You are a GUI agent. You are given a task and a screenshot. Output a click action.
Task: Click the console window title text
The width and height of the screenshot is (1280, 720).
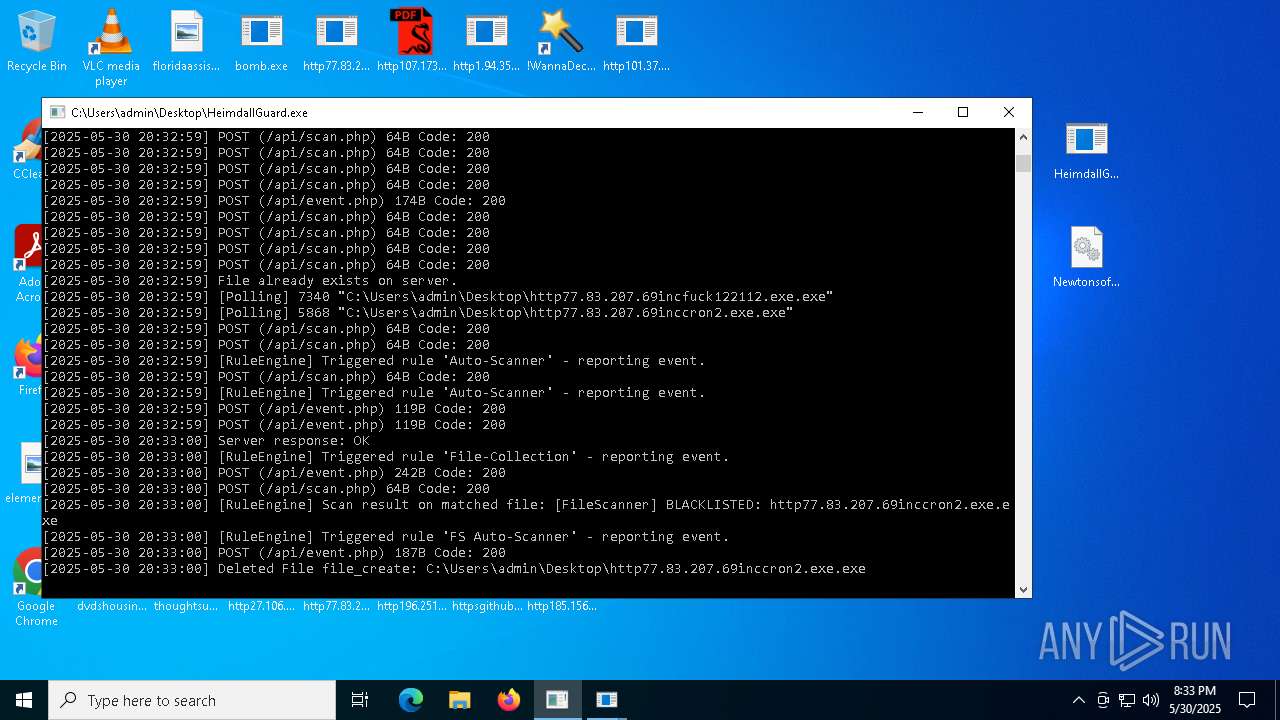coord(189,113)
